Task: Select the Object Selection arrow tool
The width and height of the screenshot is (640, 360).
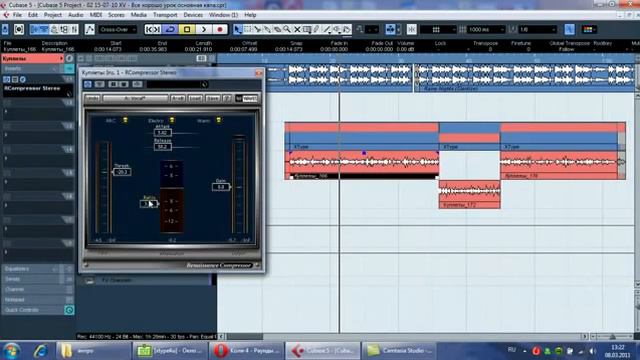Action: (x=238, y=29)
